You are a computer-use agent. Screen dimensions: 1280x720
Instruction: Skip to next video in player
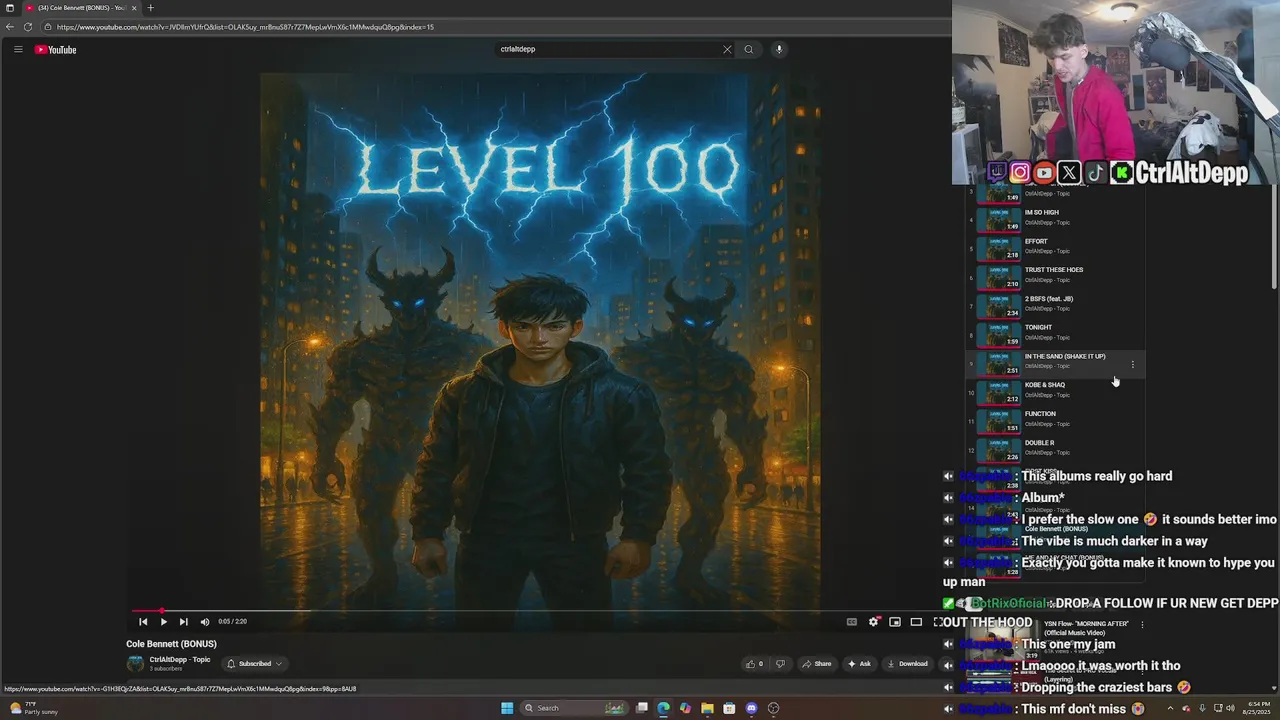(x=183, y=622)
